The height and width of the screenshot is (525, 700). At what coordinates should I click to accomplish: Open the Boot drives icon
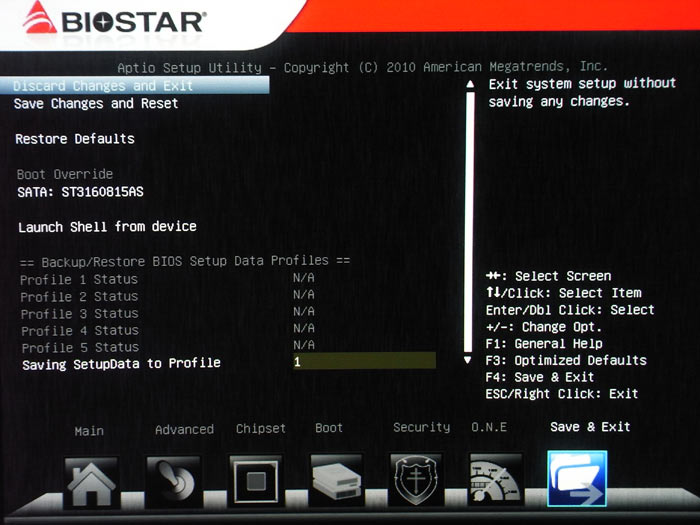click(x=336, y=480)
